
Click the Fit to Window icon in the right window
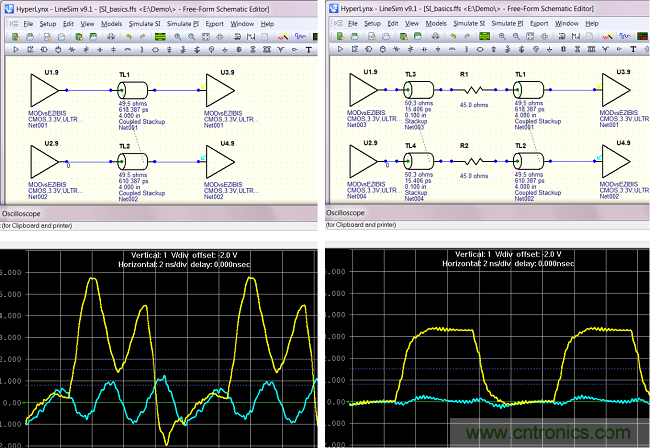point(530,36)
